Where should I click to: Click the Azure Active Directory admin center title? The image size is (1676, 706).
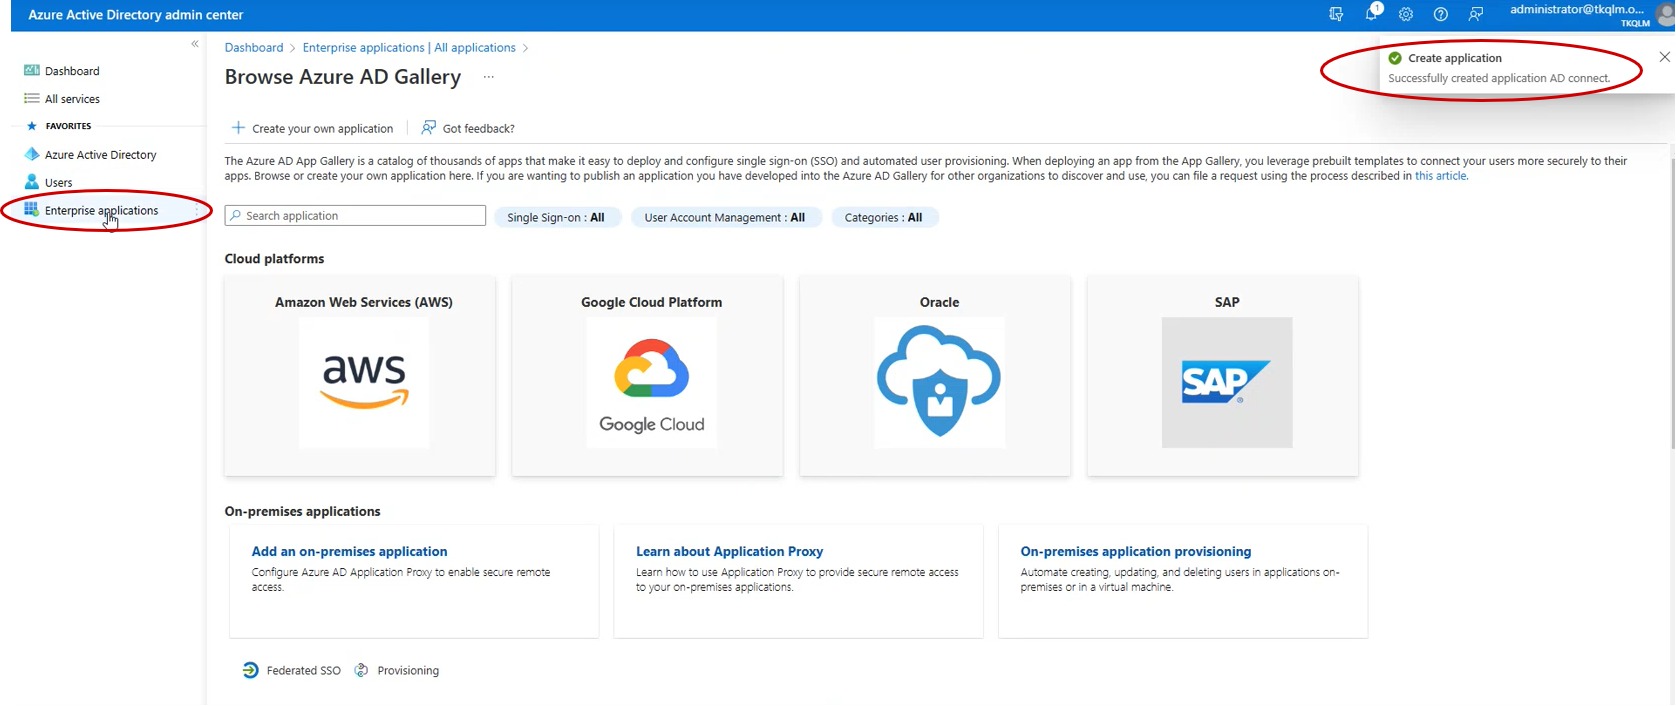pos(136,15)
